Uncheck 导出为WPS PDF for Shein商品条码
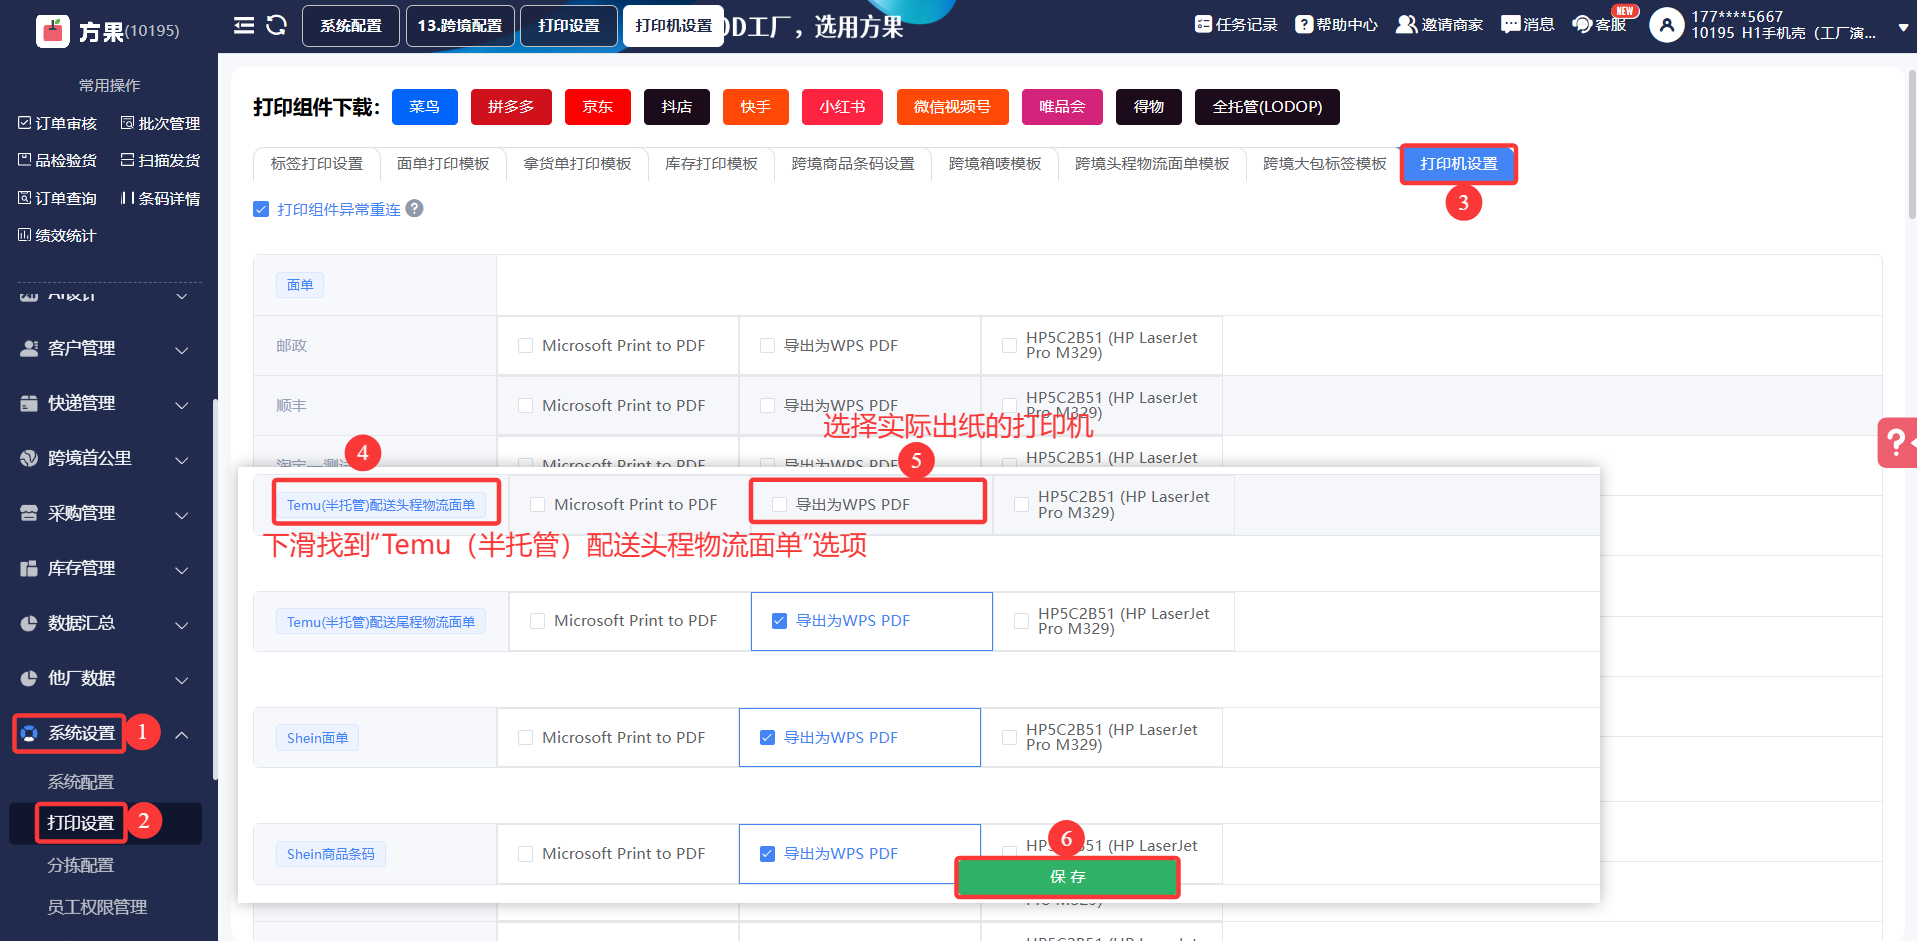 tap(767, 854)
